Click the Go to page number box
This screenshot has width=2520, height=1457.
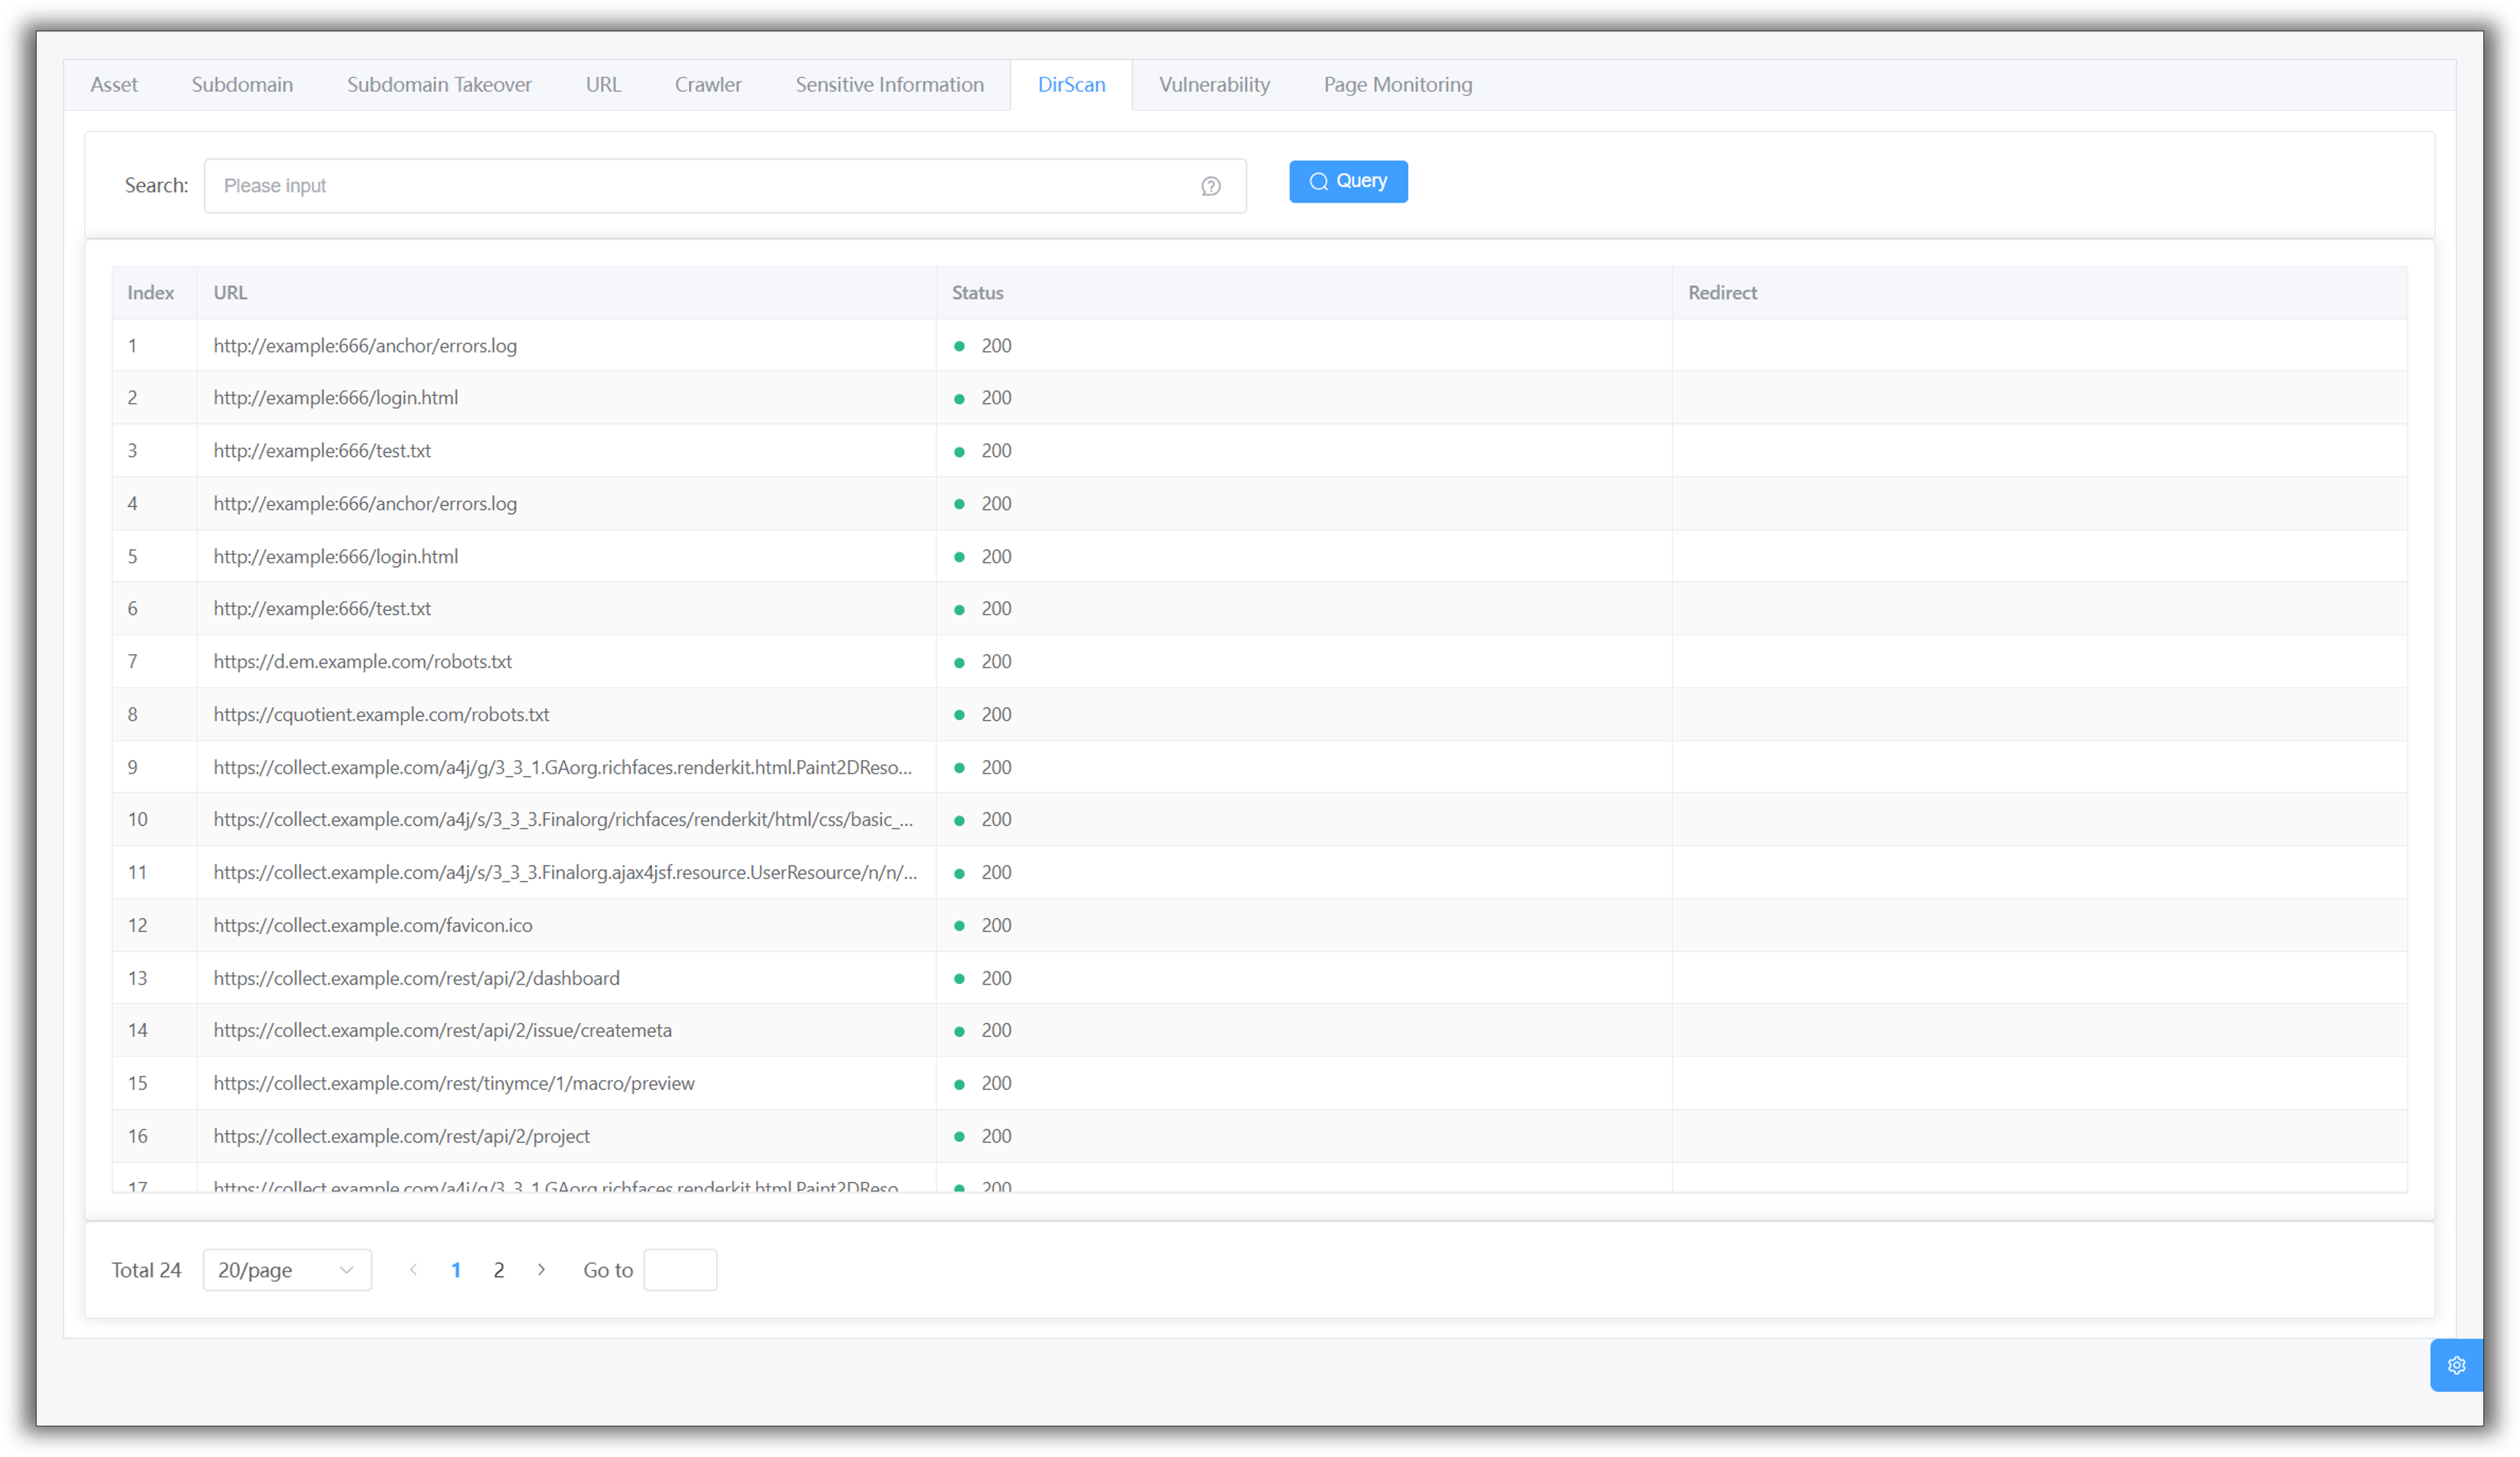tap(680, 1270)
